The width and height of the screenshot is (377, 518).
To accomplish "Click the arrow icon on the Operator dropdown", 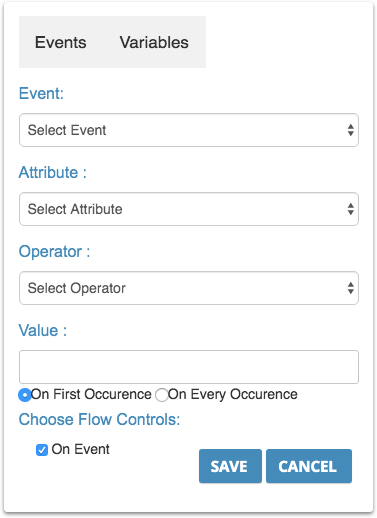I will click(x=350, y=288).
